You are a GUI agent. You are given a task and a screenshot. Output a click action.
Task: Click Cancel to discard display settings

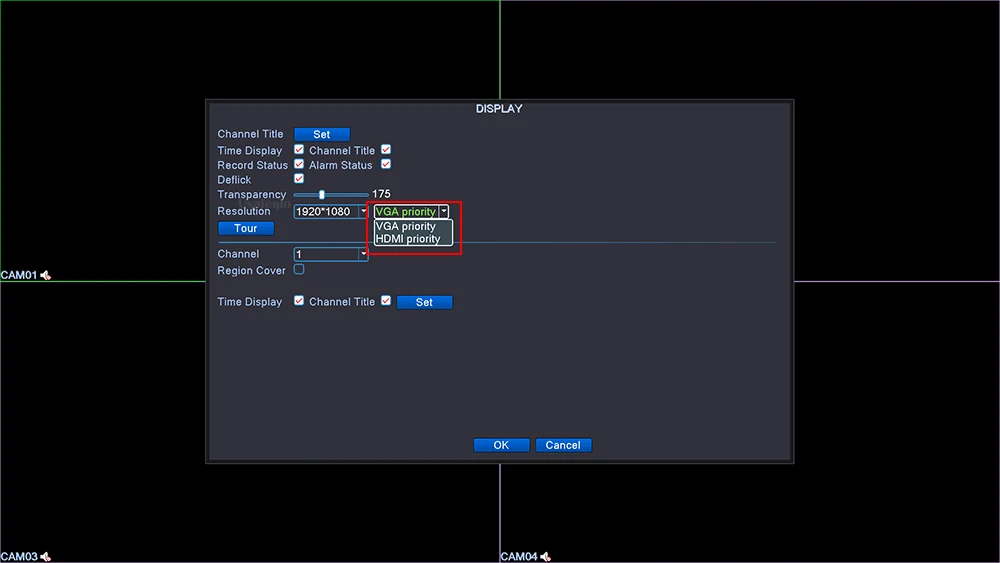(x=563, y=445)
